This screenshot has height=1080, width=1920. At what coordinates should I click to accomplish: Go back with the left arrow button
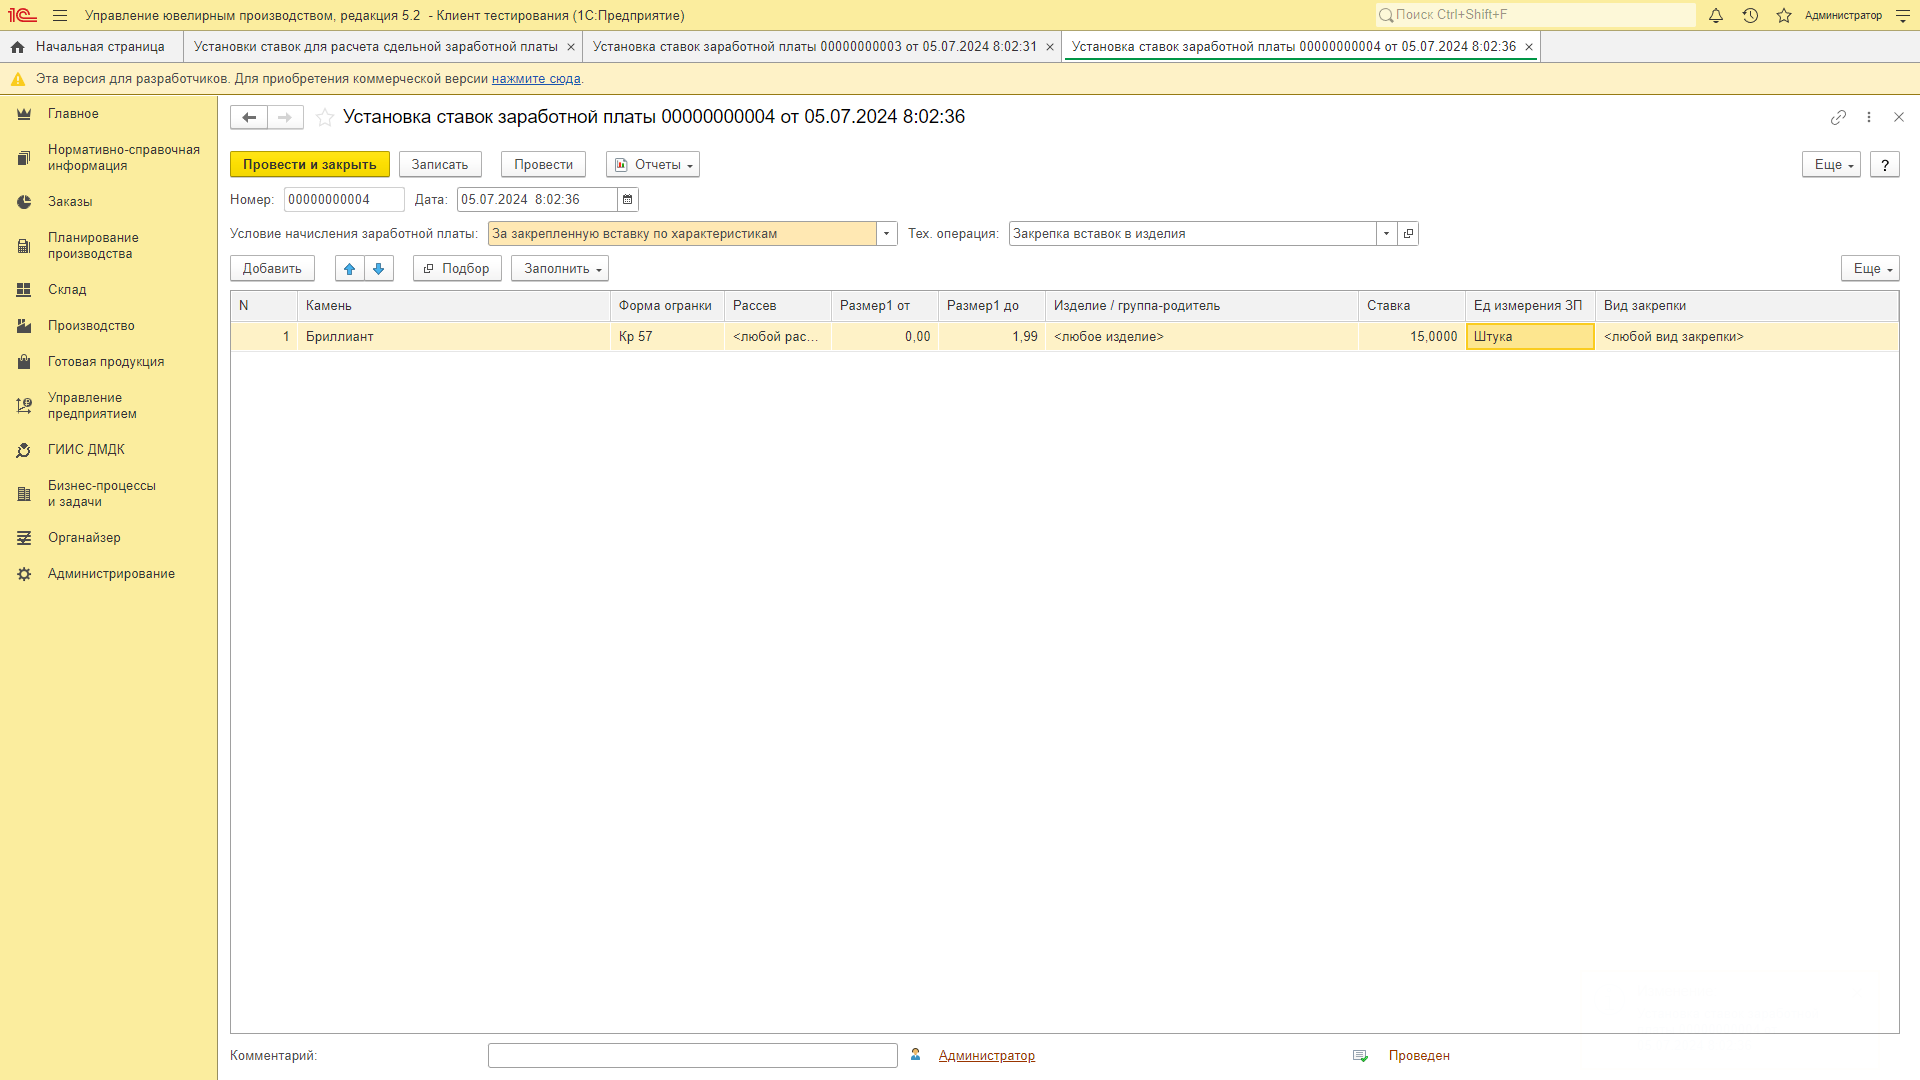click(249, 118)
